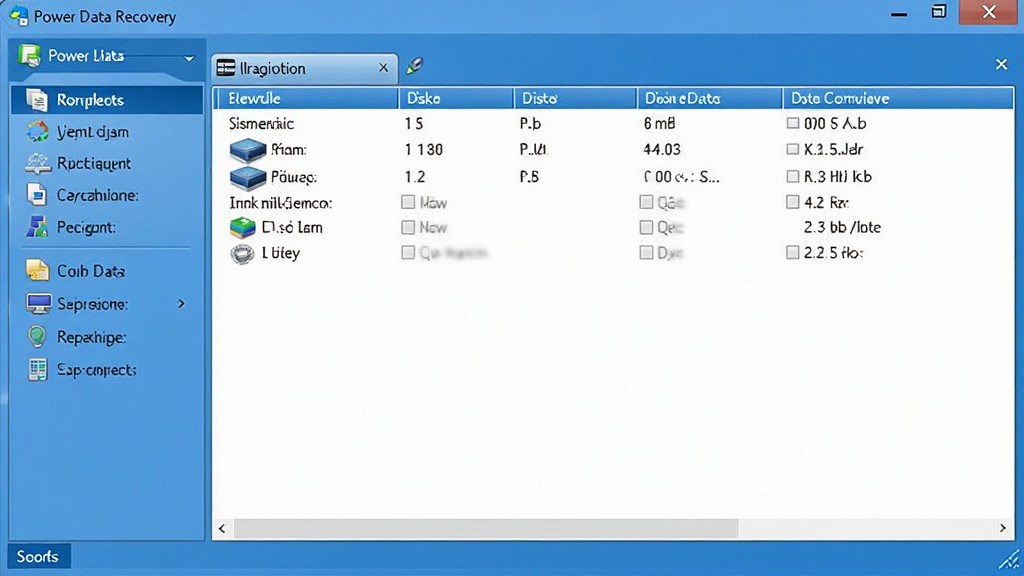Select the Romplects sidebar item
Viewport: 1024px width, 576px height.
tap(107, 100)
